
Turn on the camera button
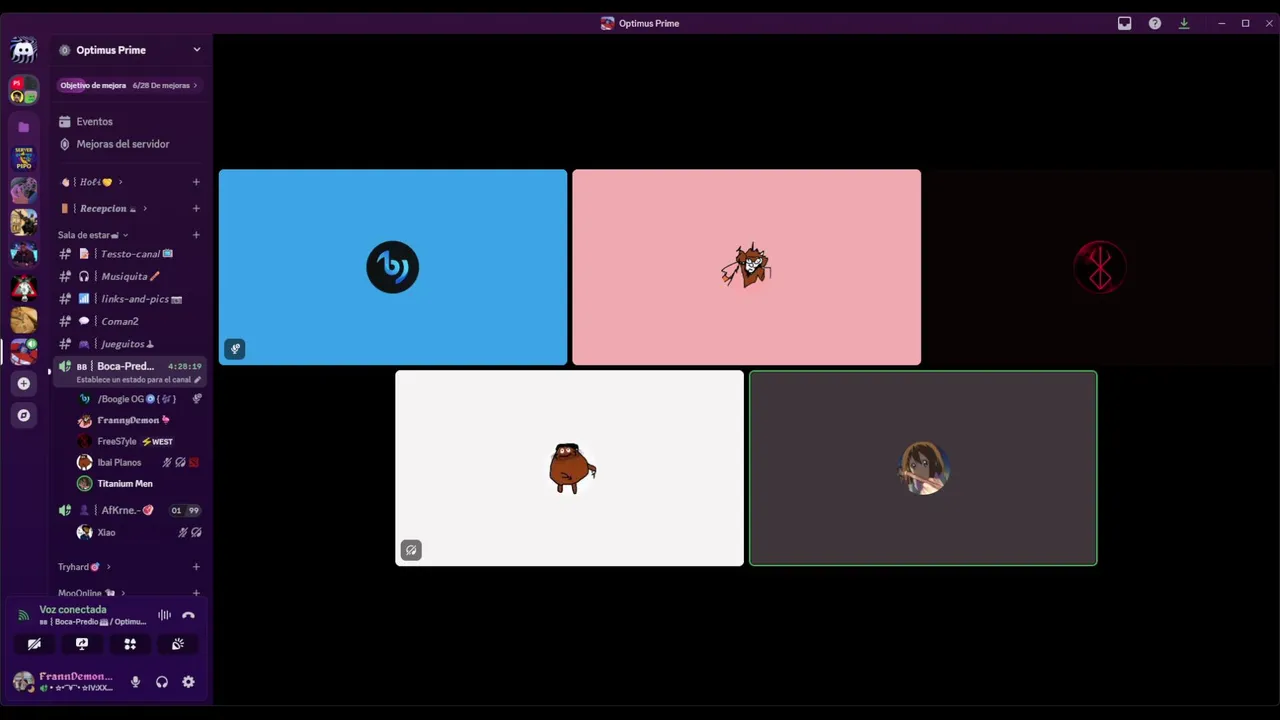click(x=34, y=644)
